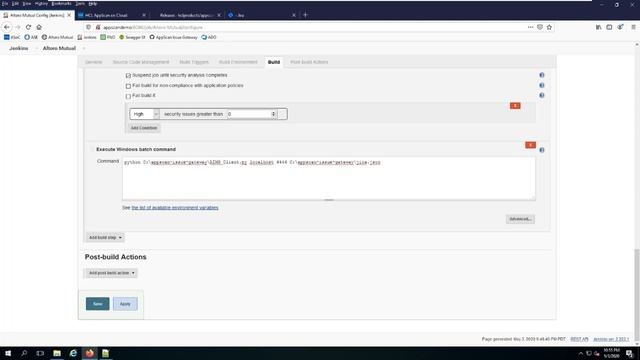Open Bookmarks menu in menu bar
The height and width of the screenshot is (360, 640).
(61, 3)
